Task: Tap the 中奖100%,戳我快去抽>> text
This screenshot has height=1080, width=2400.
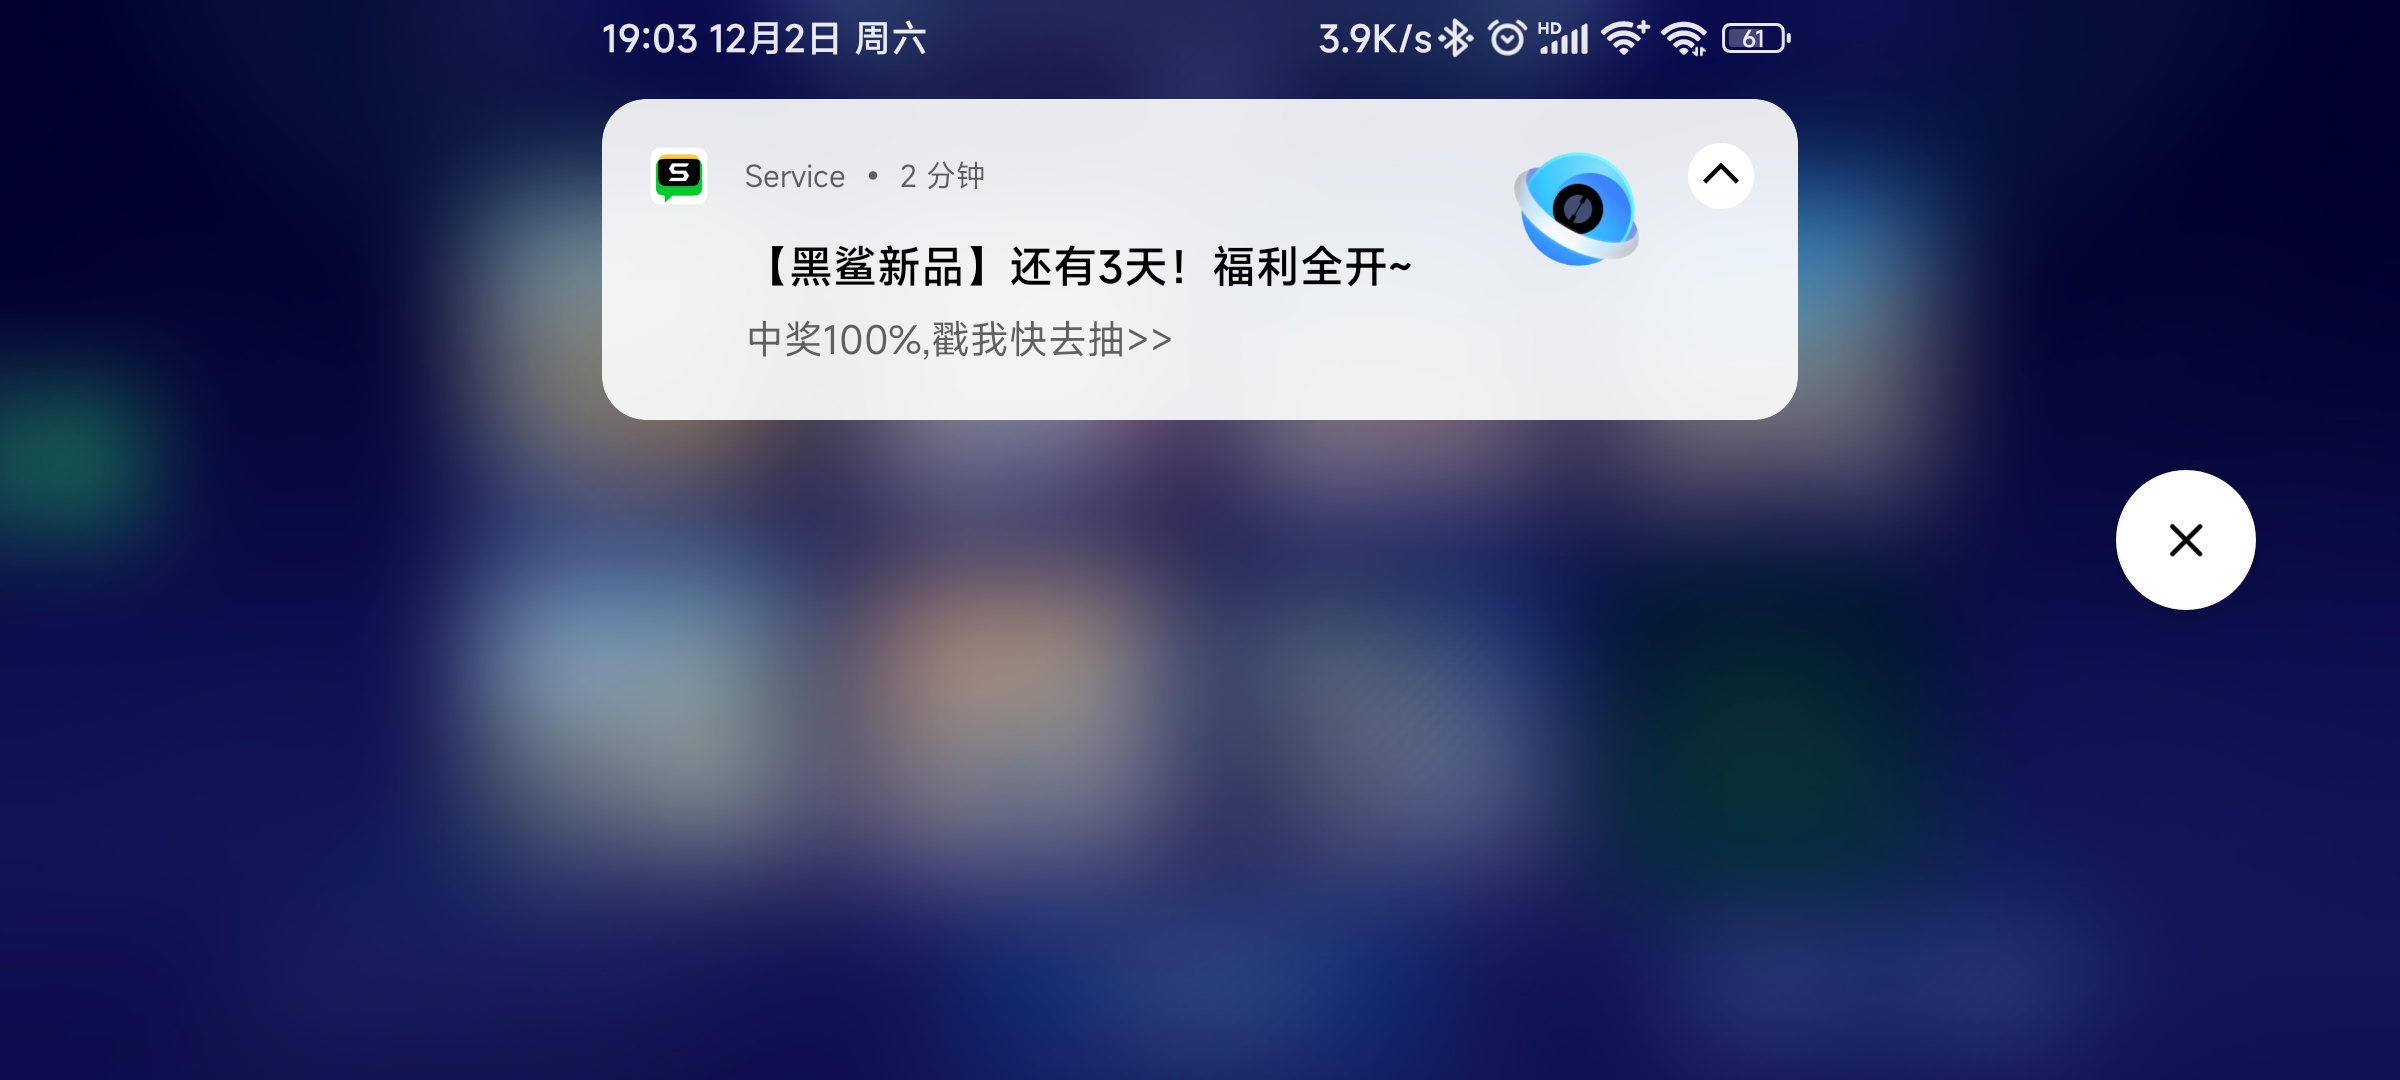Action: (959, 340)
